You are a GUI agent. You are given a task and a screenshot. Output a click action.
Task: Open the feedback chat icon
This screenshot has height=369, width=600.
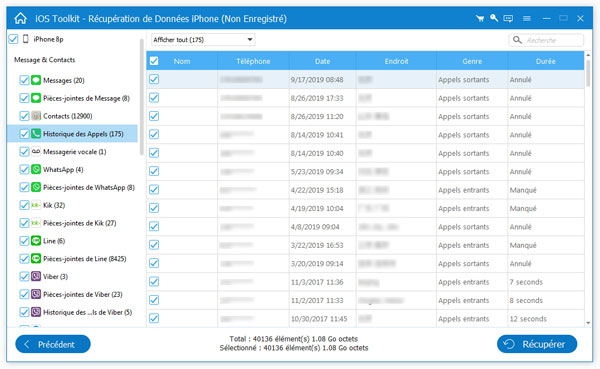coord(508,18)
